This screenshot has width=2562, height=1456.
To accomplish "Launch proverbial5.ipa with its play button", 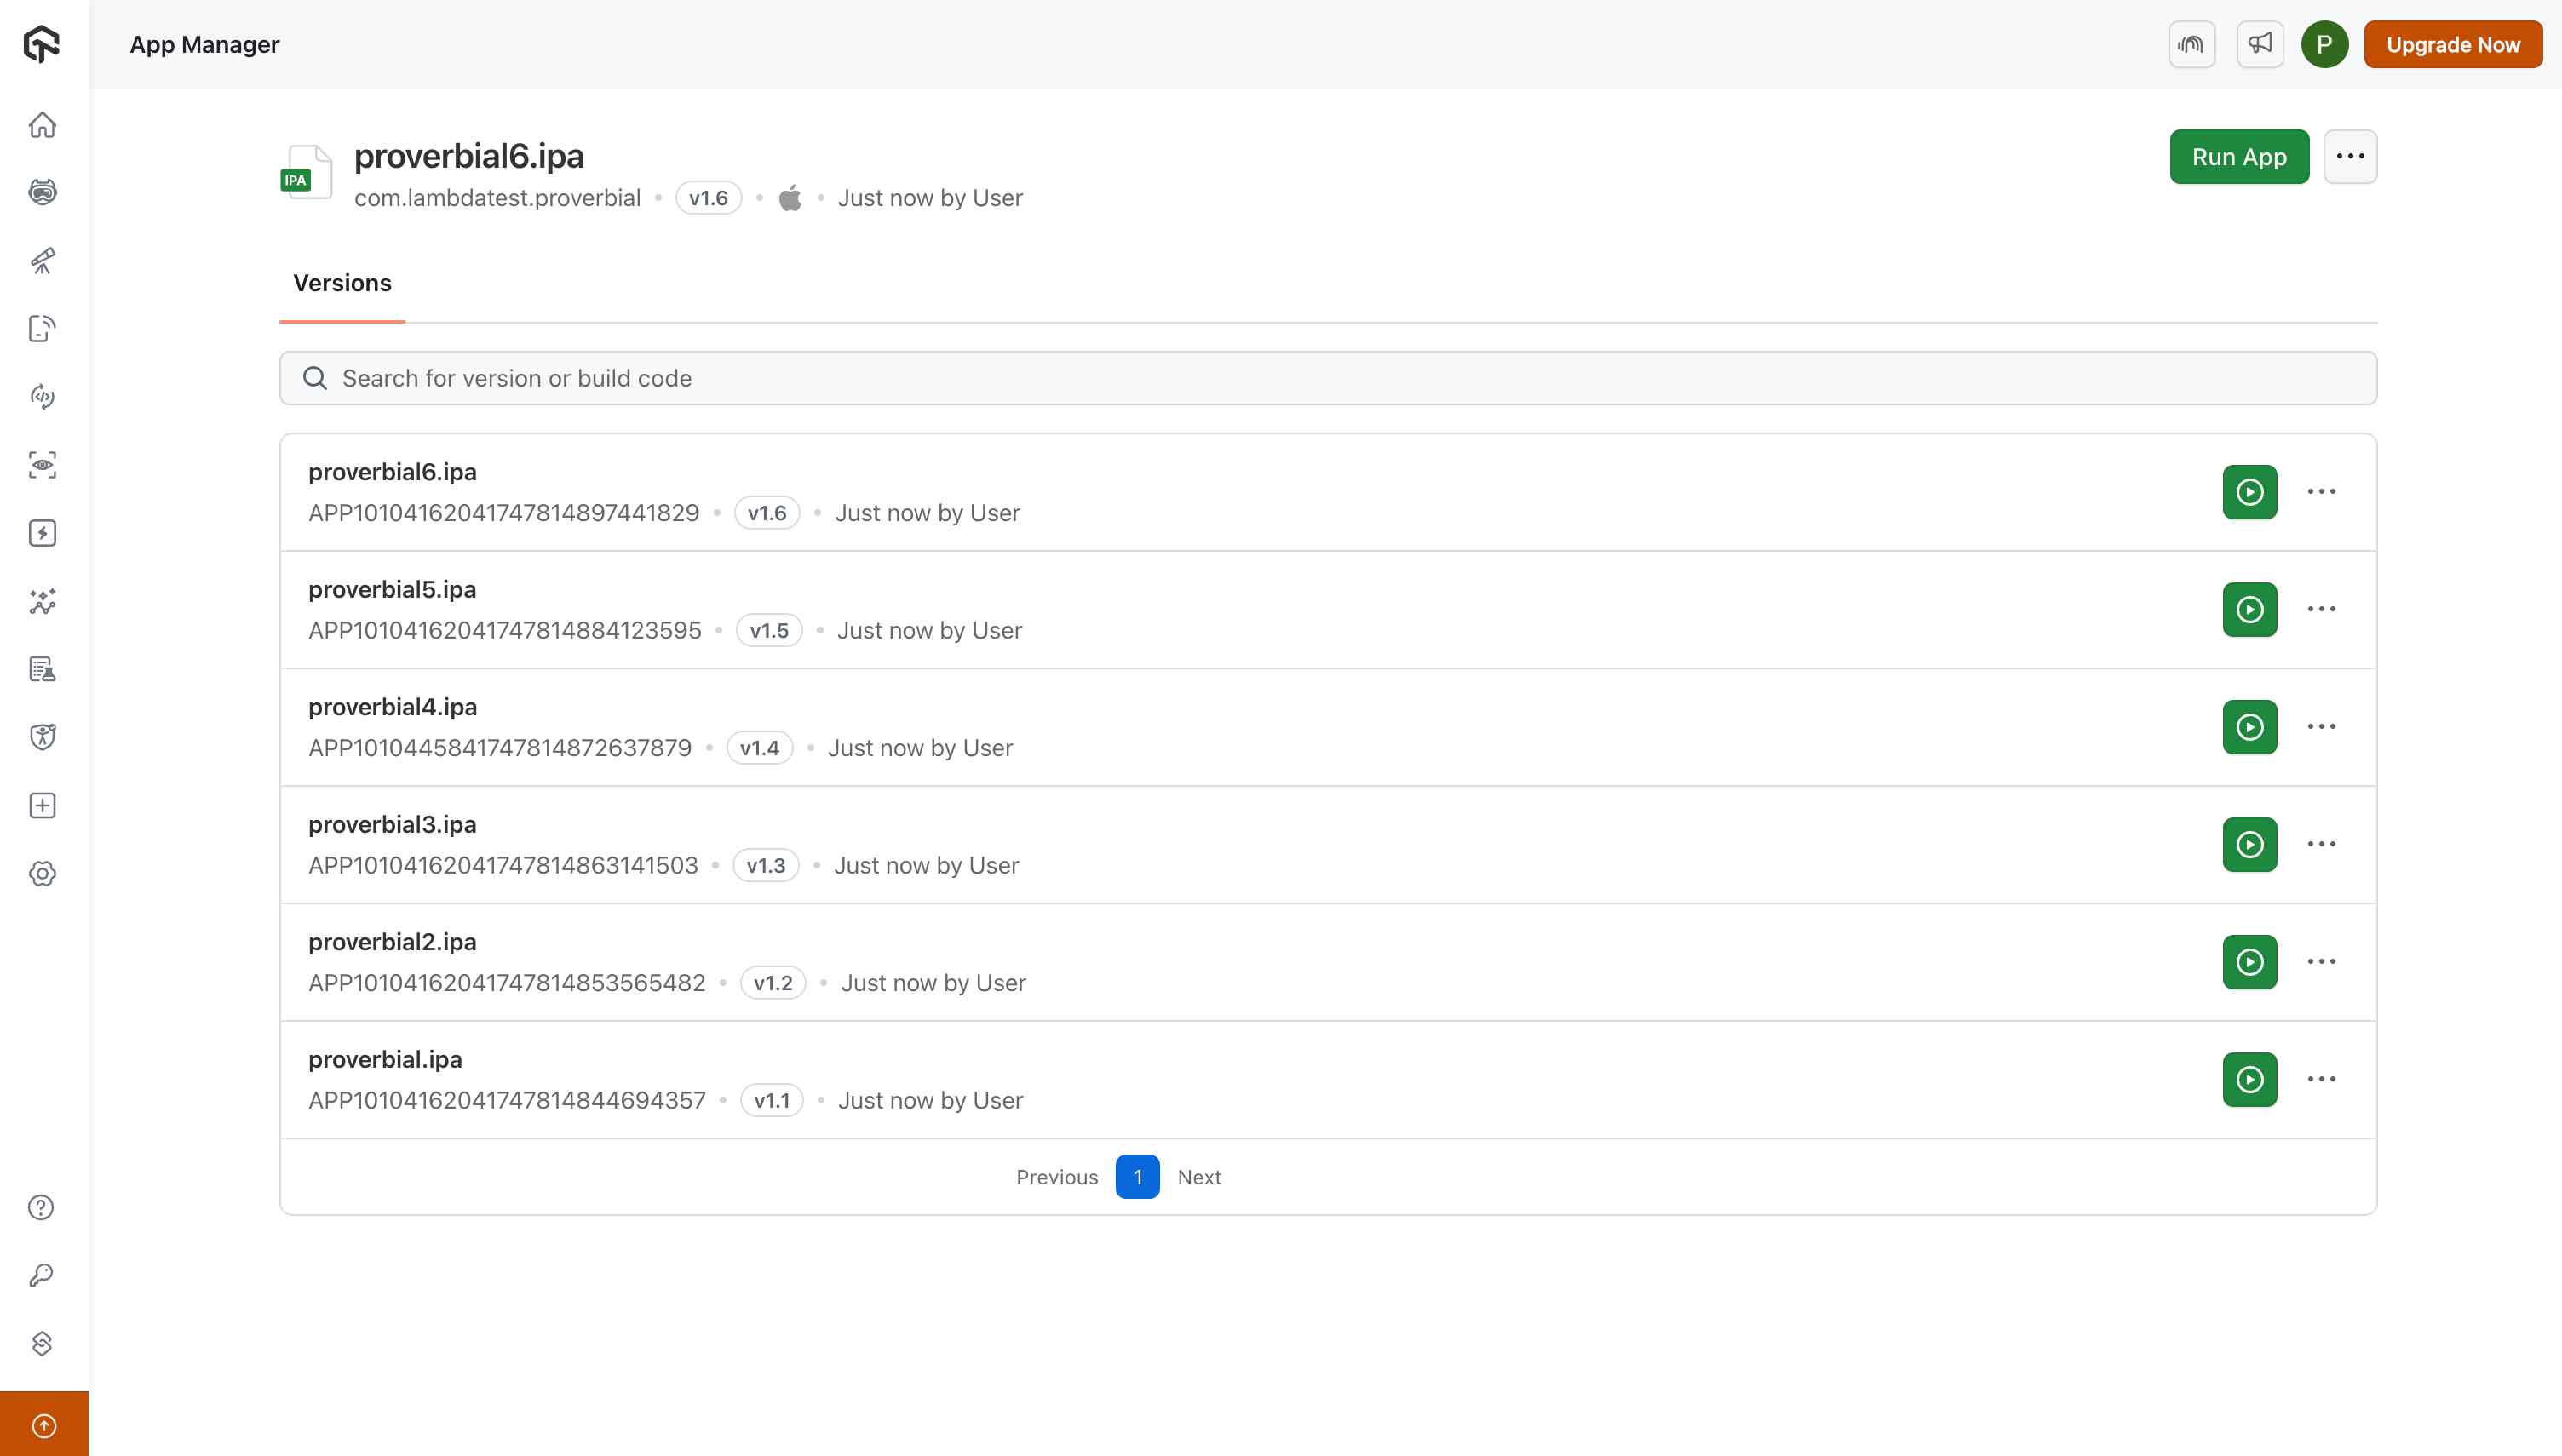I will click(x=2249, y=609).
